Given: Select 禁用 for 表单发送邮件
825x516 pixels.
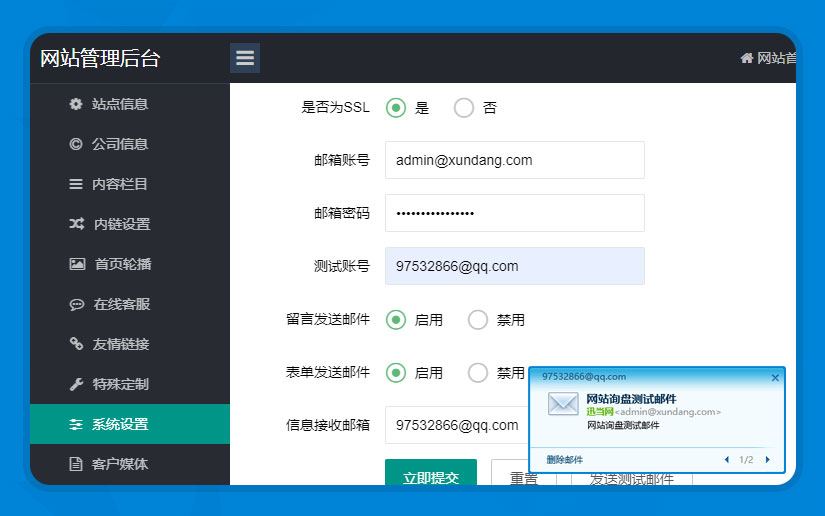Looking at the screenshot, I should pos(478,373).
